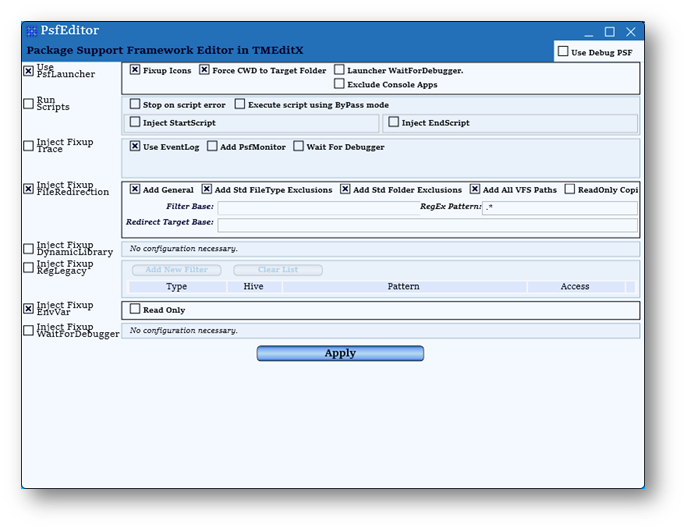
Task: Close the PsfEditor window
Action: click(630, 32)
